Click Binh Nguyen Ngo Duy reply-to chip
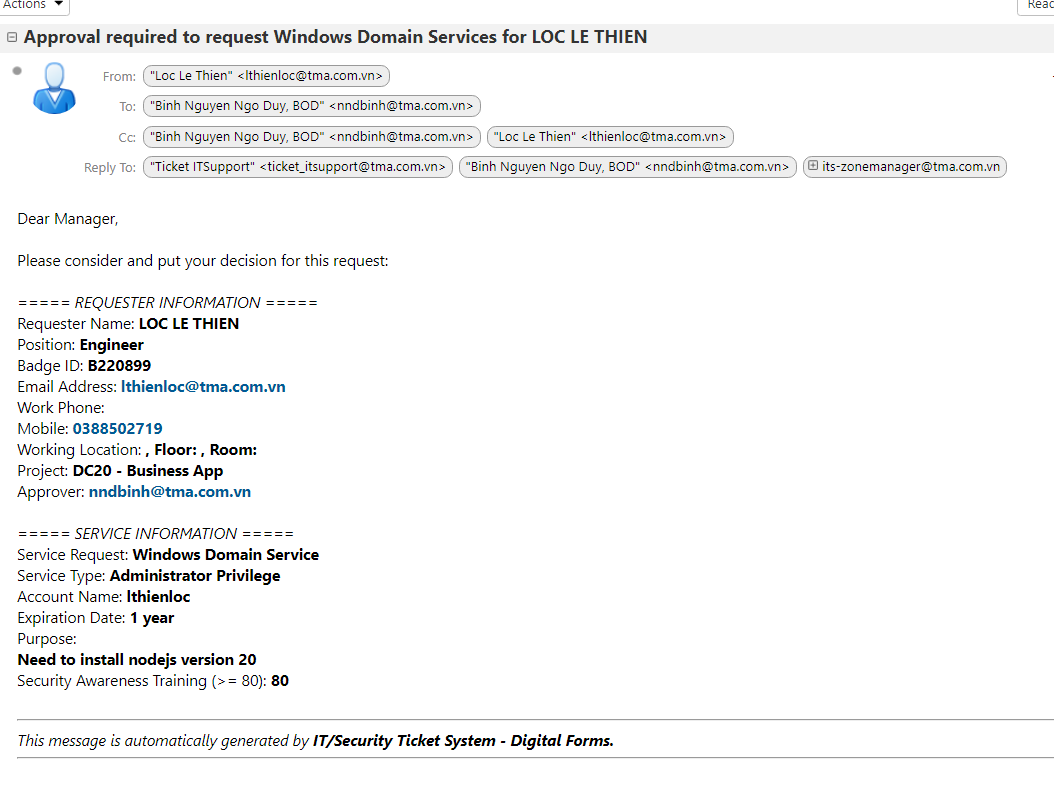 coord(627,167)
